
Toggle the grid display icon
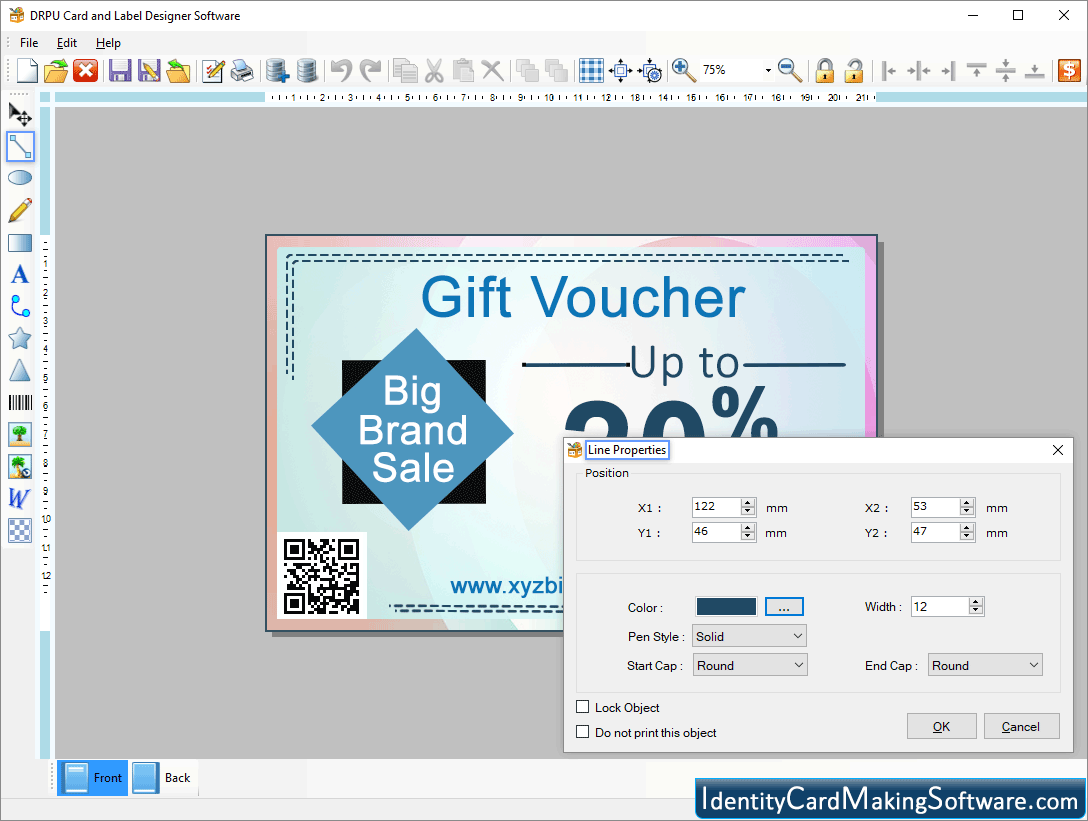pyautogui.click(x=591, y=70)
